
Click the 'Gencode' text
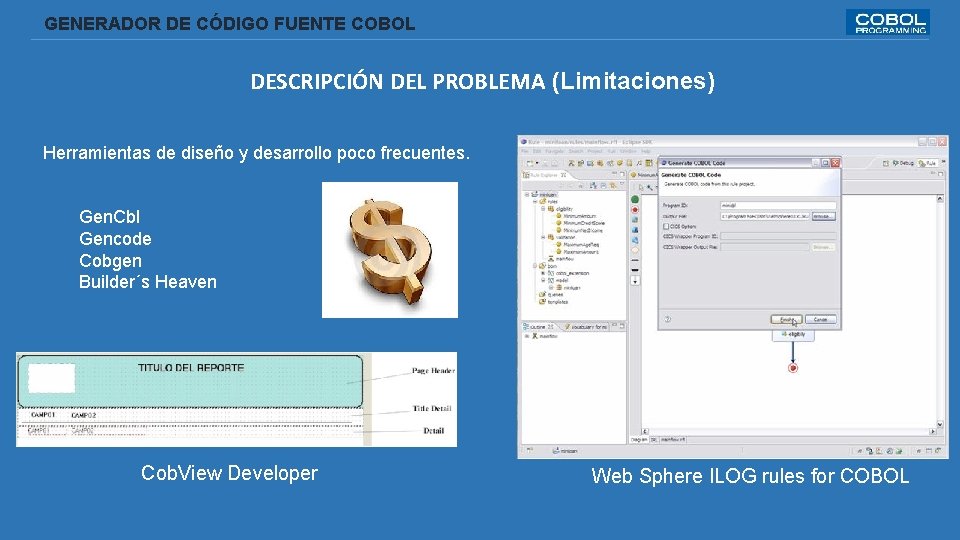pos(115,239)
